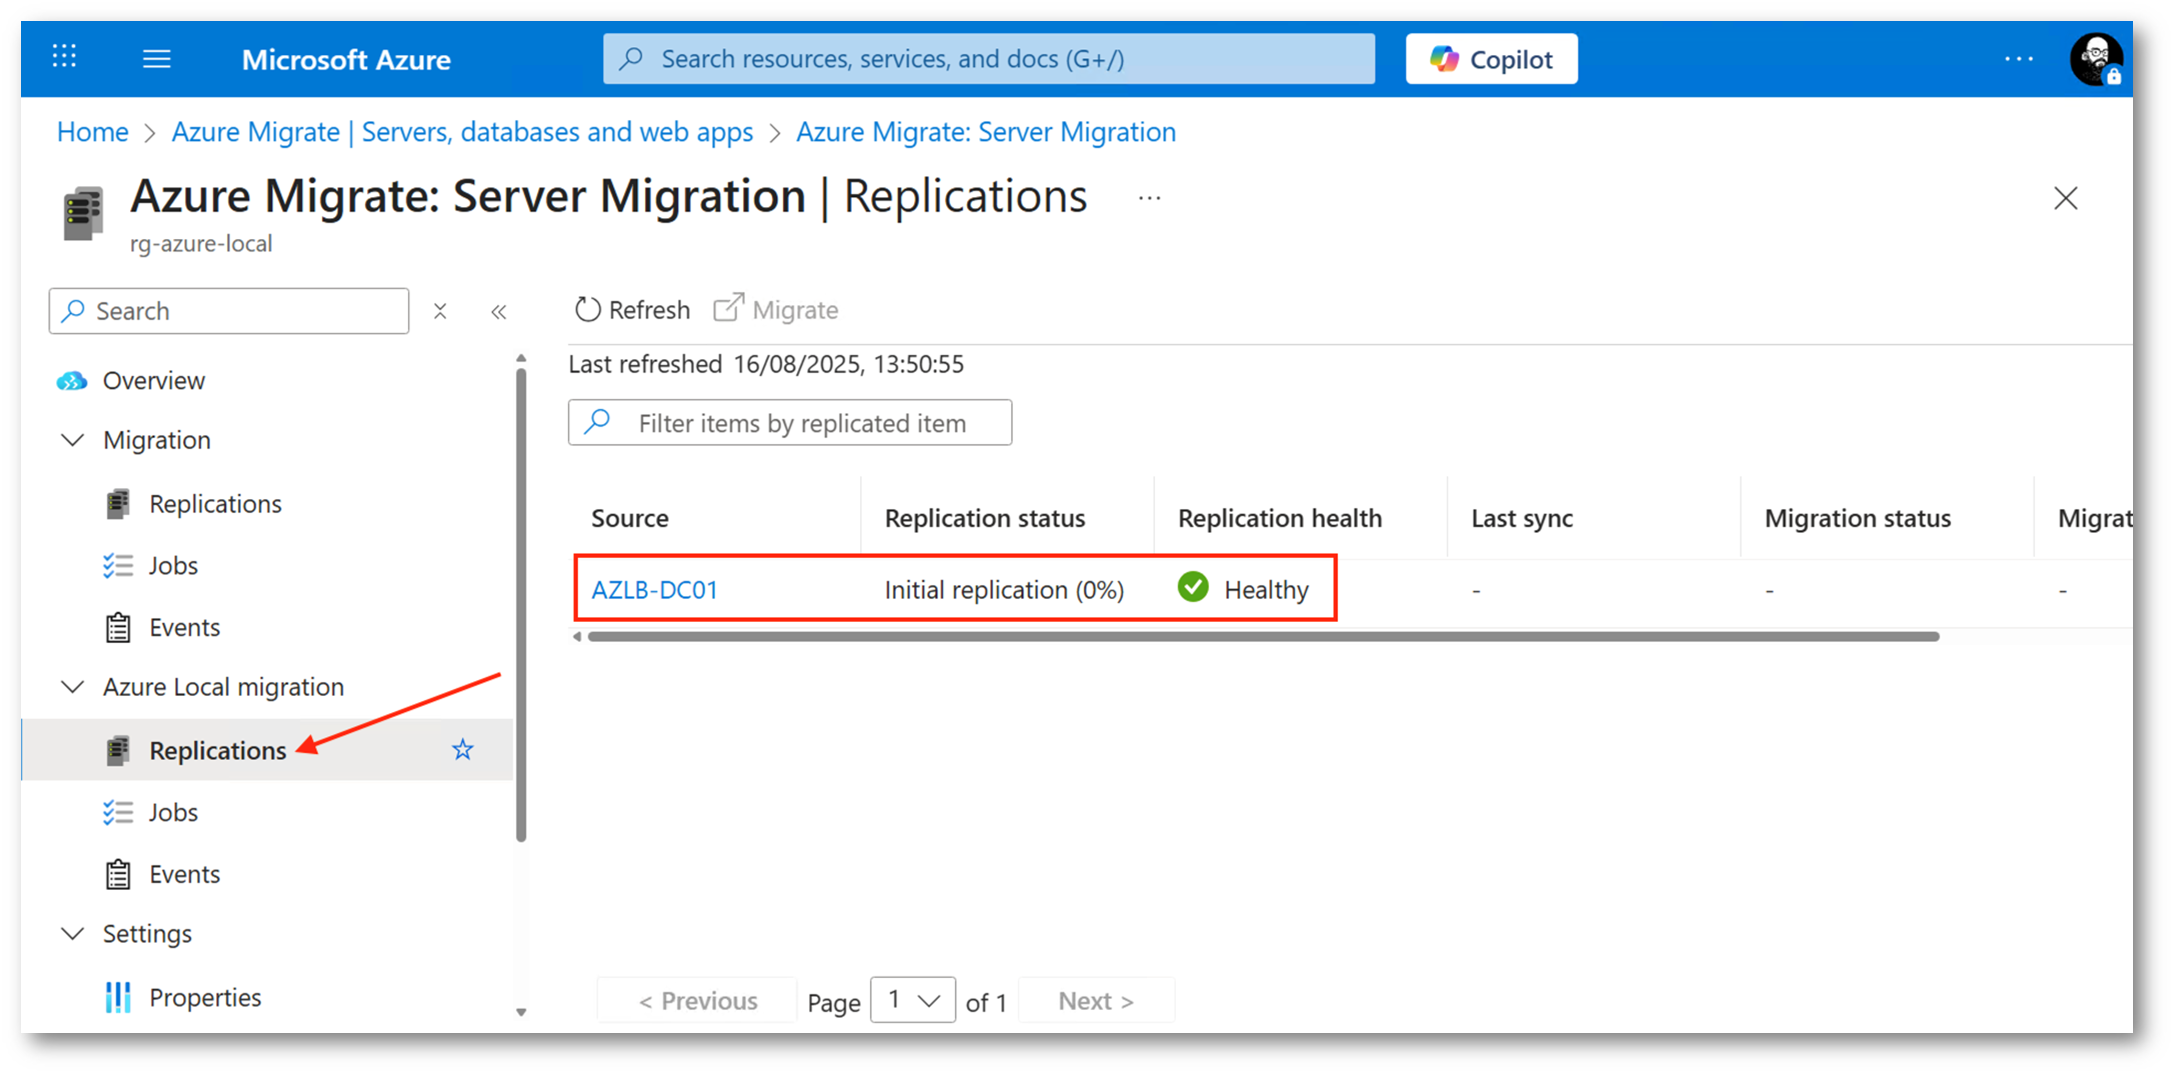The width and height of the screenshot is (2175, 1075).
Task: Open Overview in the sidebar
Action: coord(153,381)
